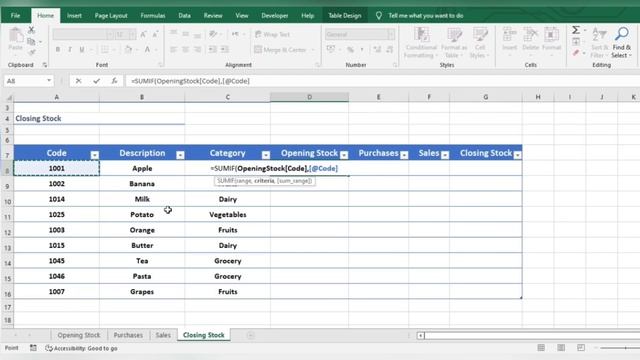Open the Fill Color picker
The height and width of the screenshot is (360, 640).
click(128, 50)
